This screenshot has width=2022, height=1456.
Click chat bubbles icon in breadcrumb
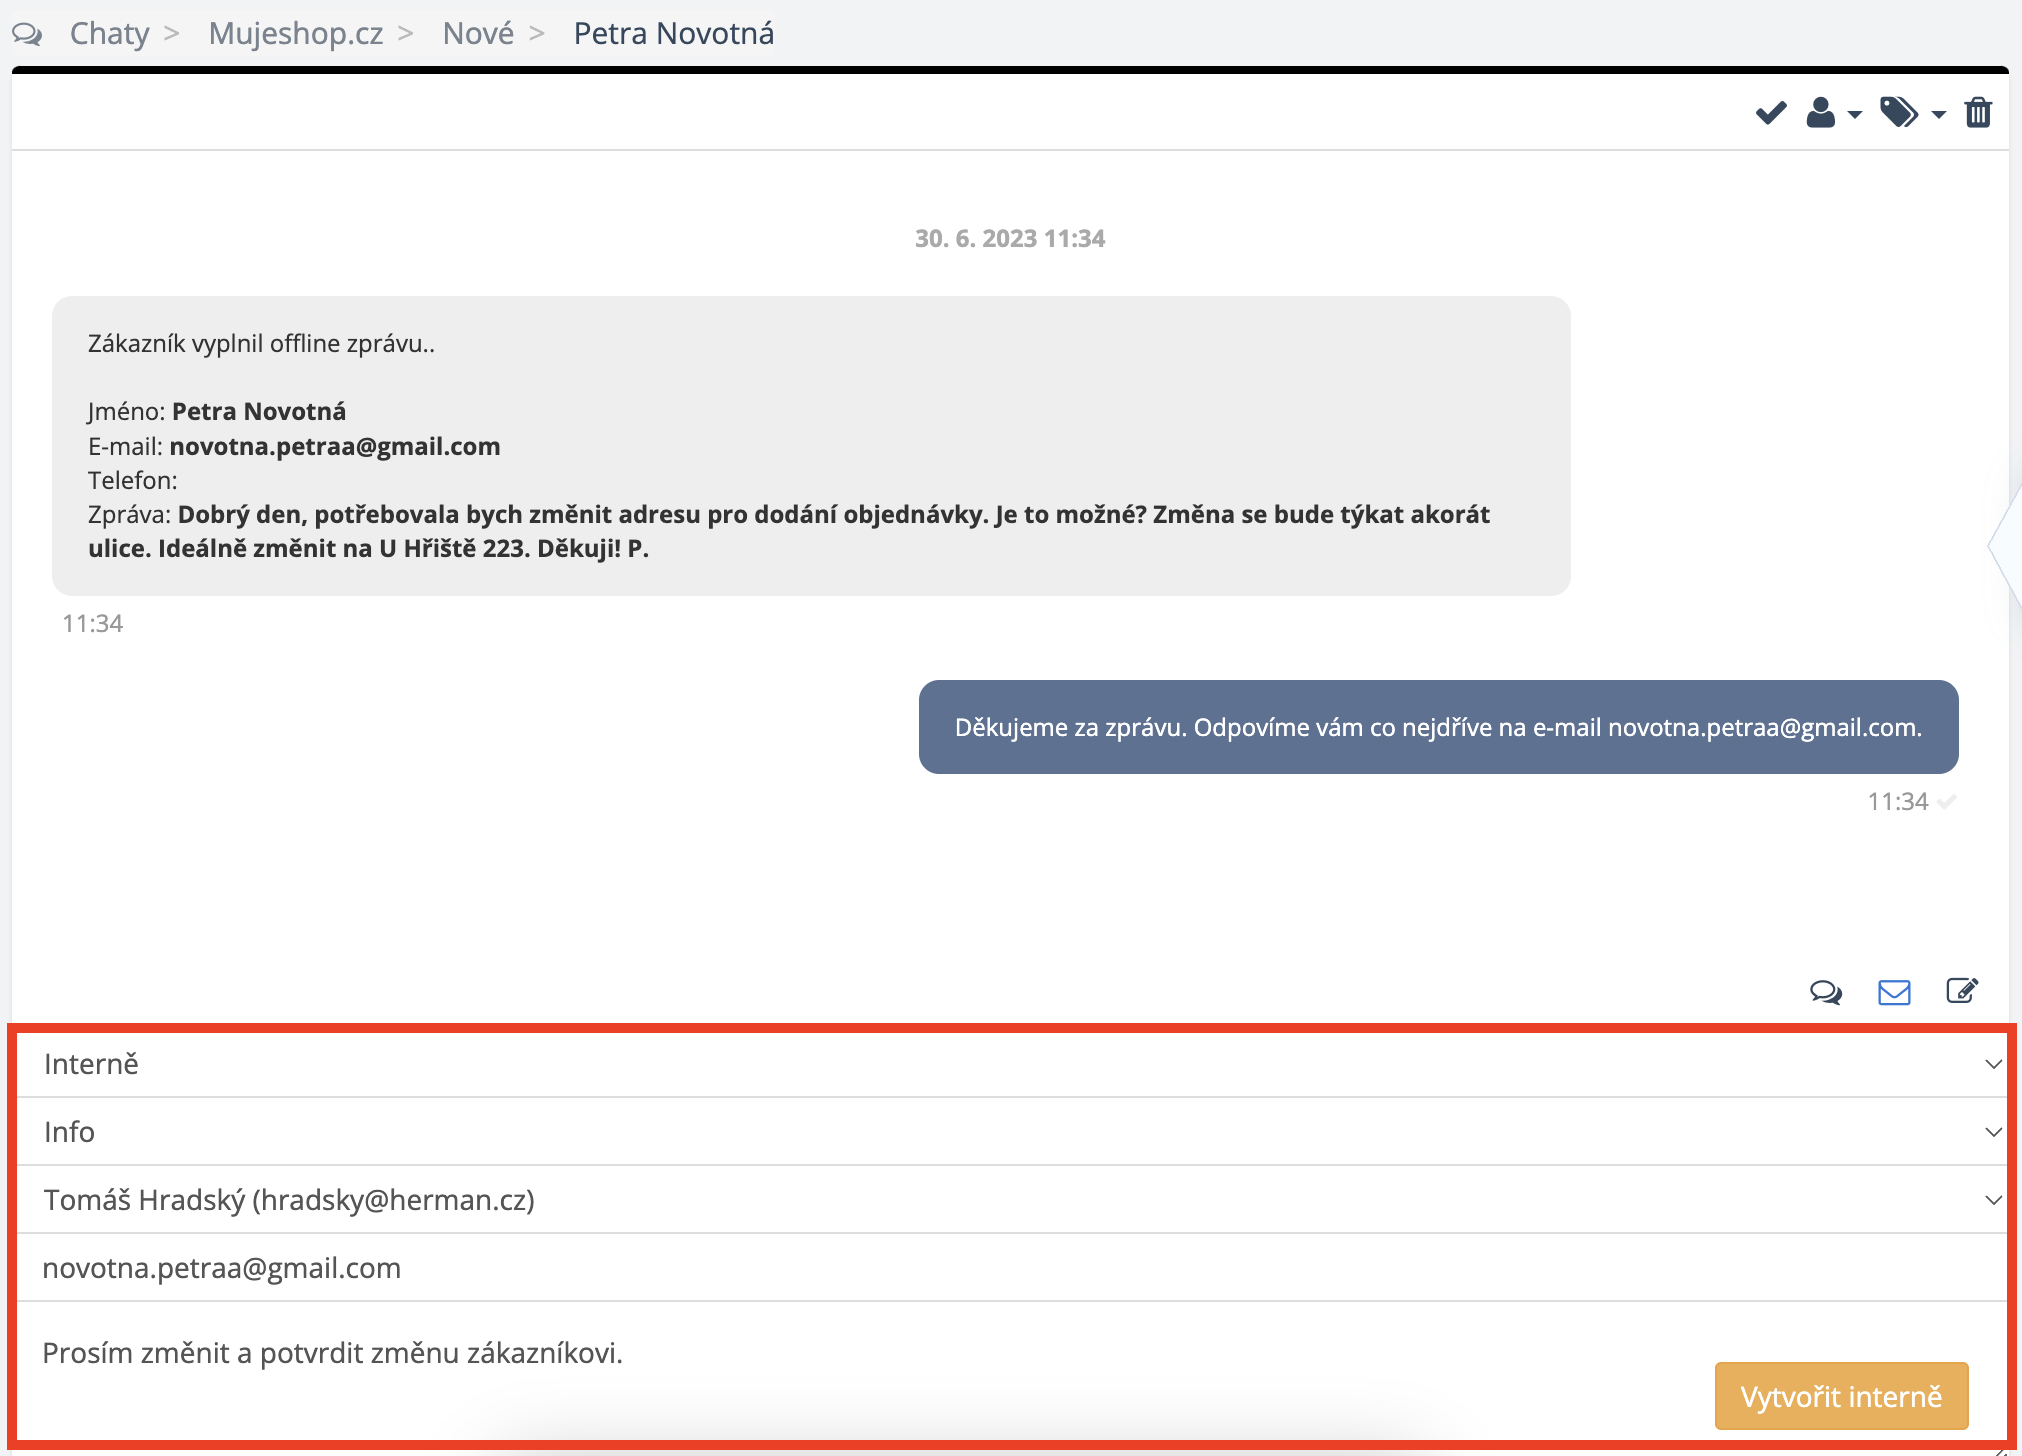coord(27,34)
